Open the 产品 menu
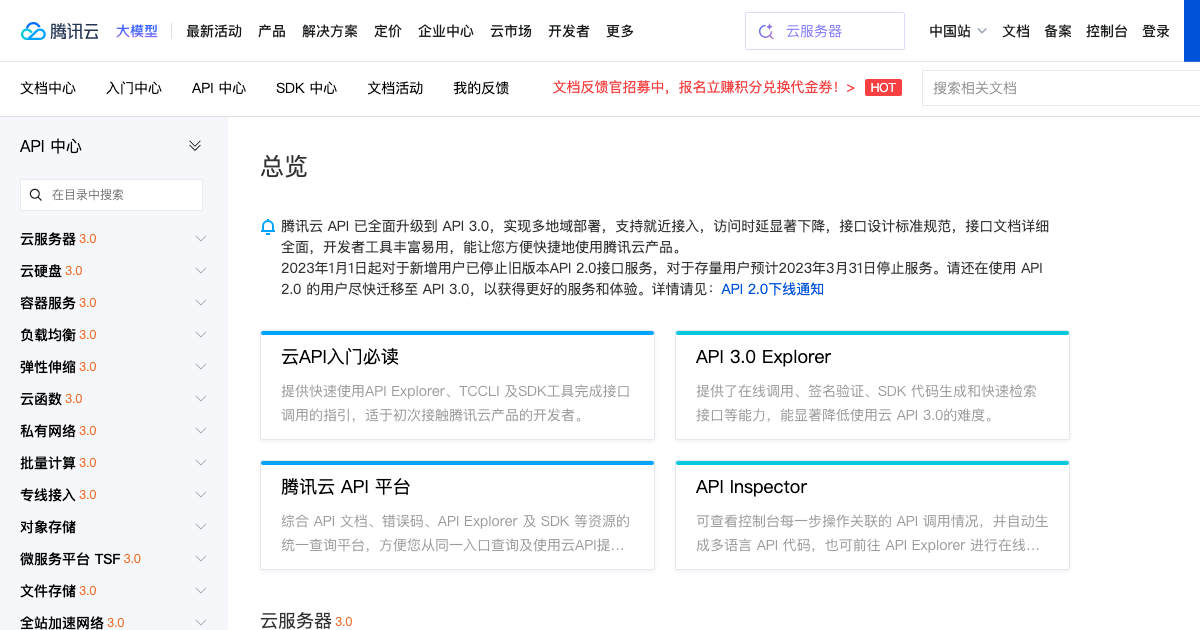 [271, 31]
